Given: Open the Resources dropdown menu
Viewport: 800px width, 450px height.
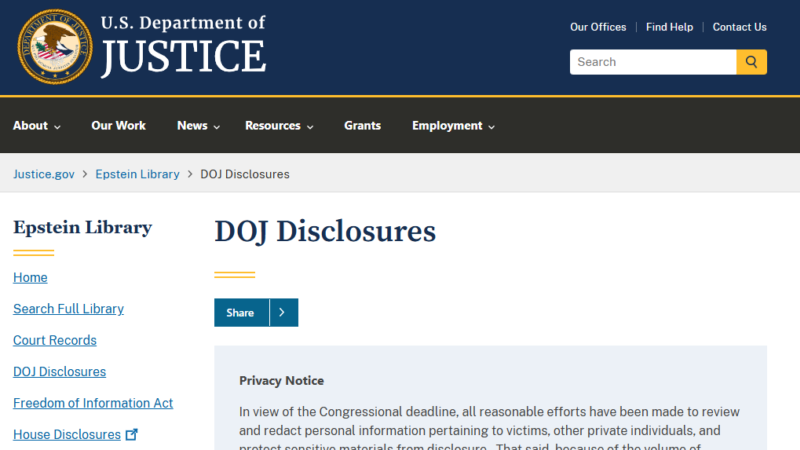Looking at the screenshot, I should point(279,126).
